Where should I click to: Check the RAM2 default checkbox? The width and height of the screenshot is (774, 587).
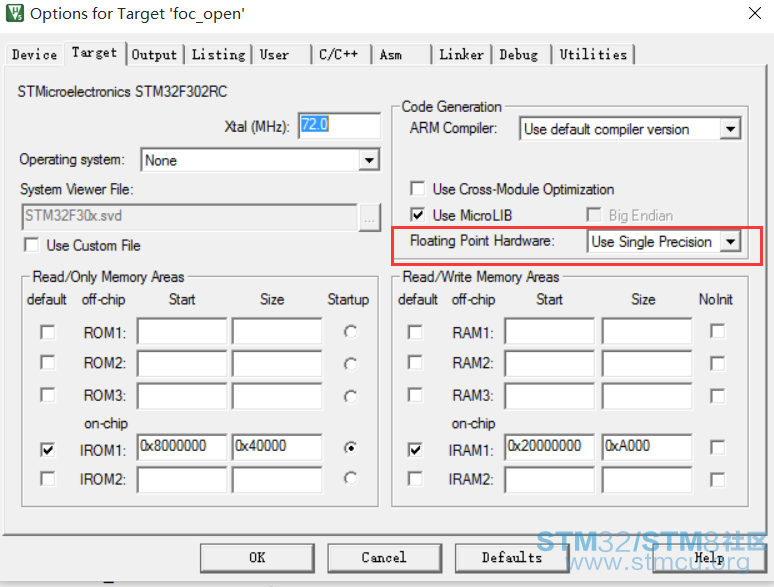[x=415, y=362]
